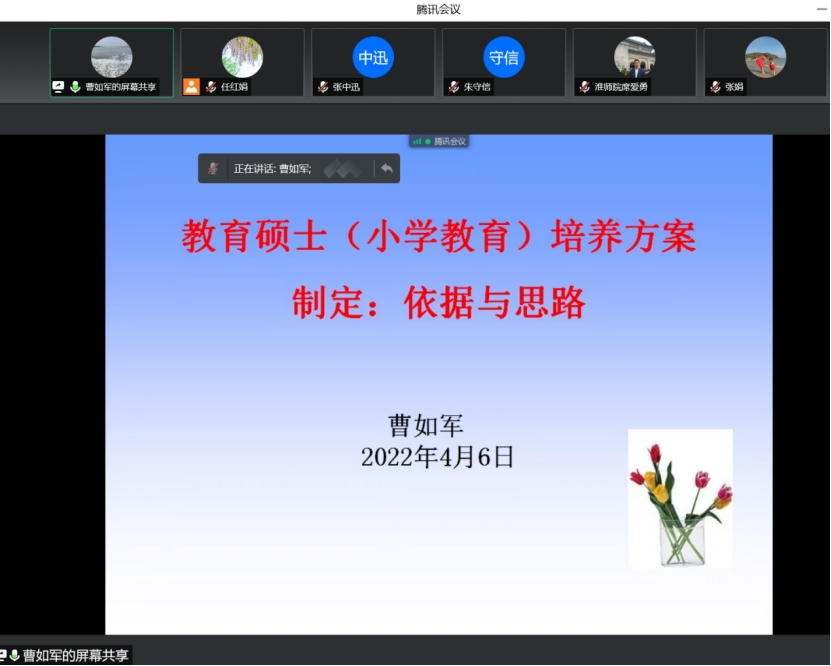Click 任红娟's muted microphone icon
Screen dimensions: 831x666
[x=211, y=87]
